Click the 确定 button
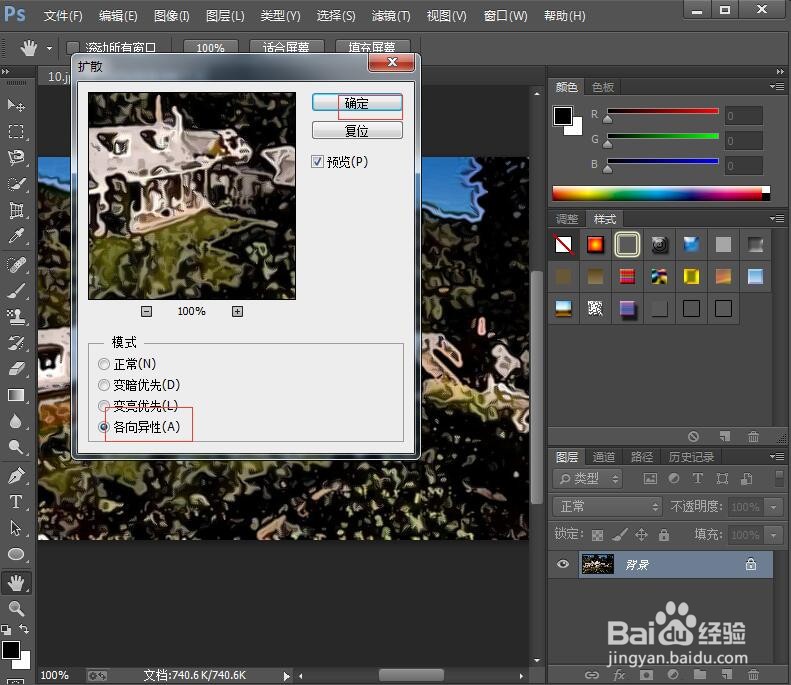791x685 pixels. click(357, 103)
